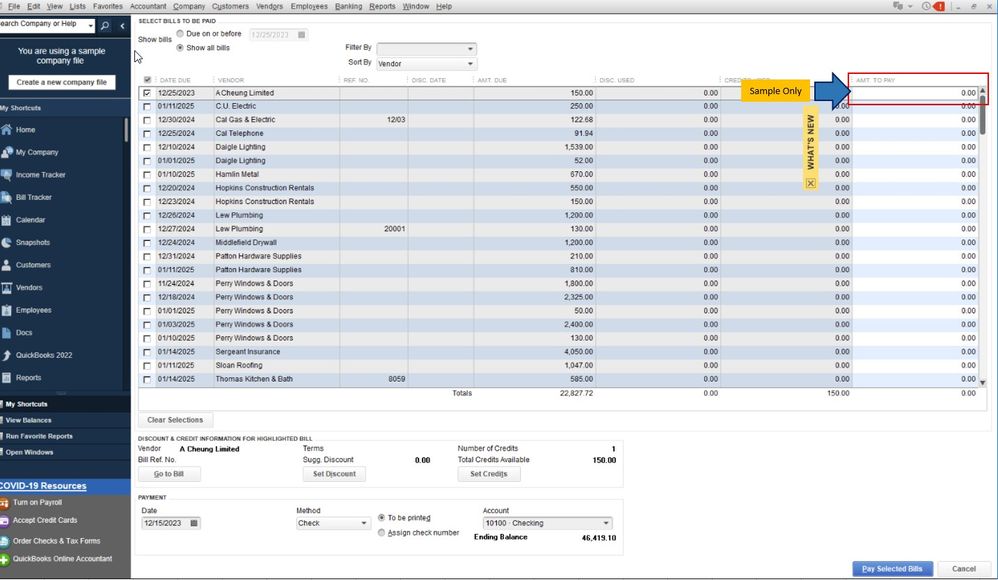
Task: Open Order Checks & Tax Forms icon
Action: [4, 541]
